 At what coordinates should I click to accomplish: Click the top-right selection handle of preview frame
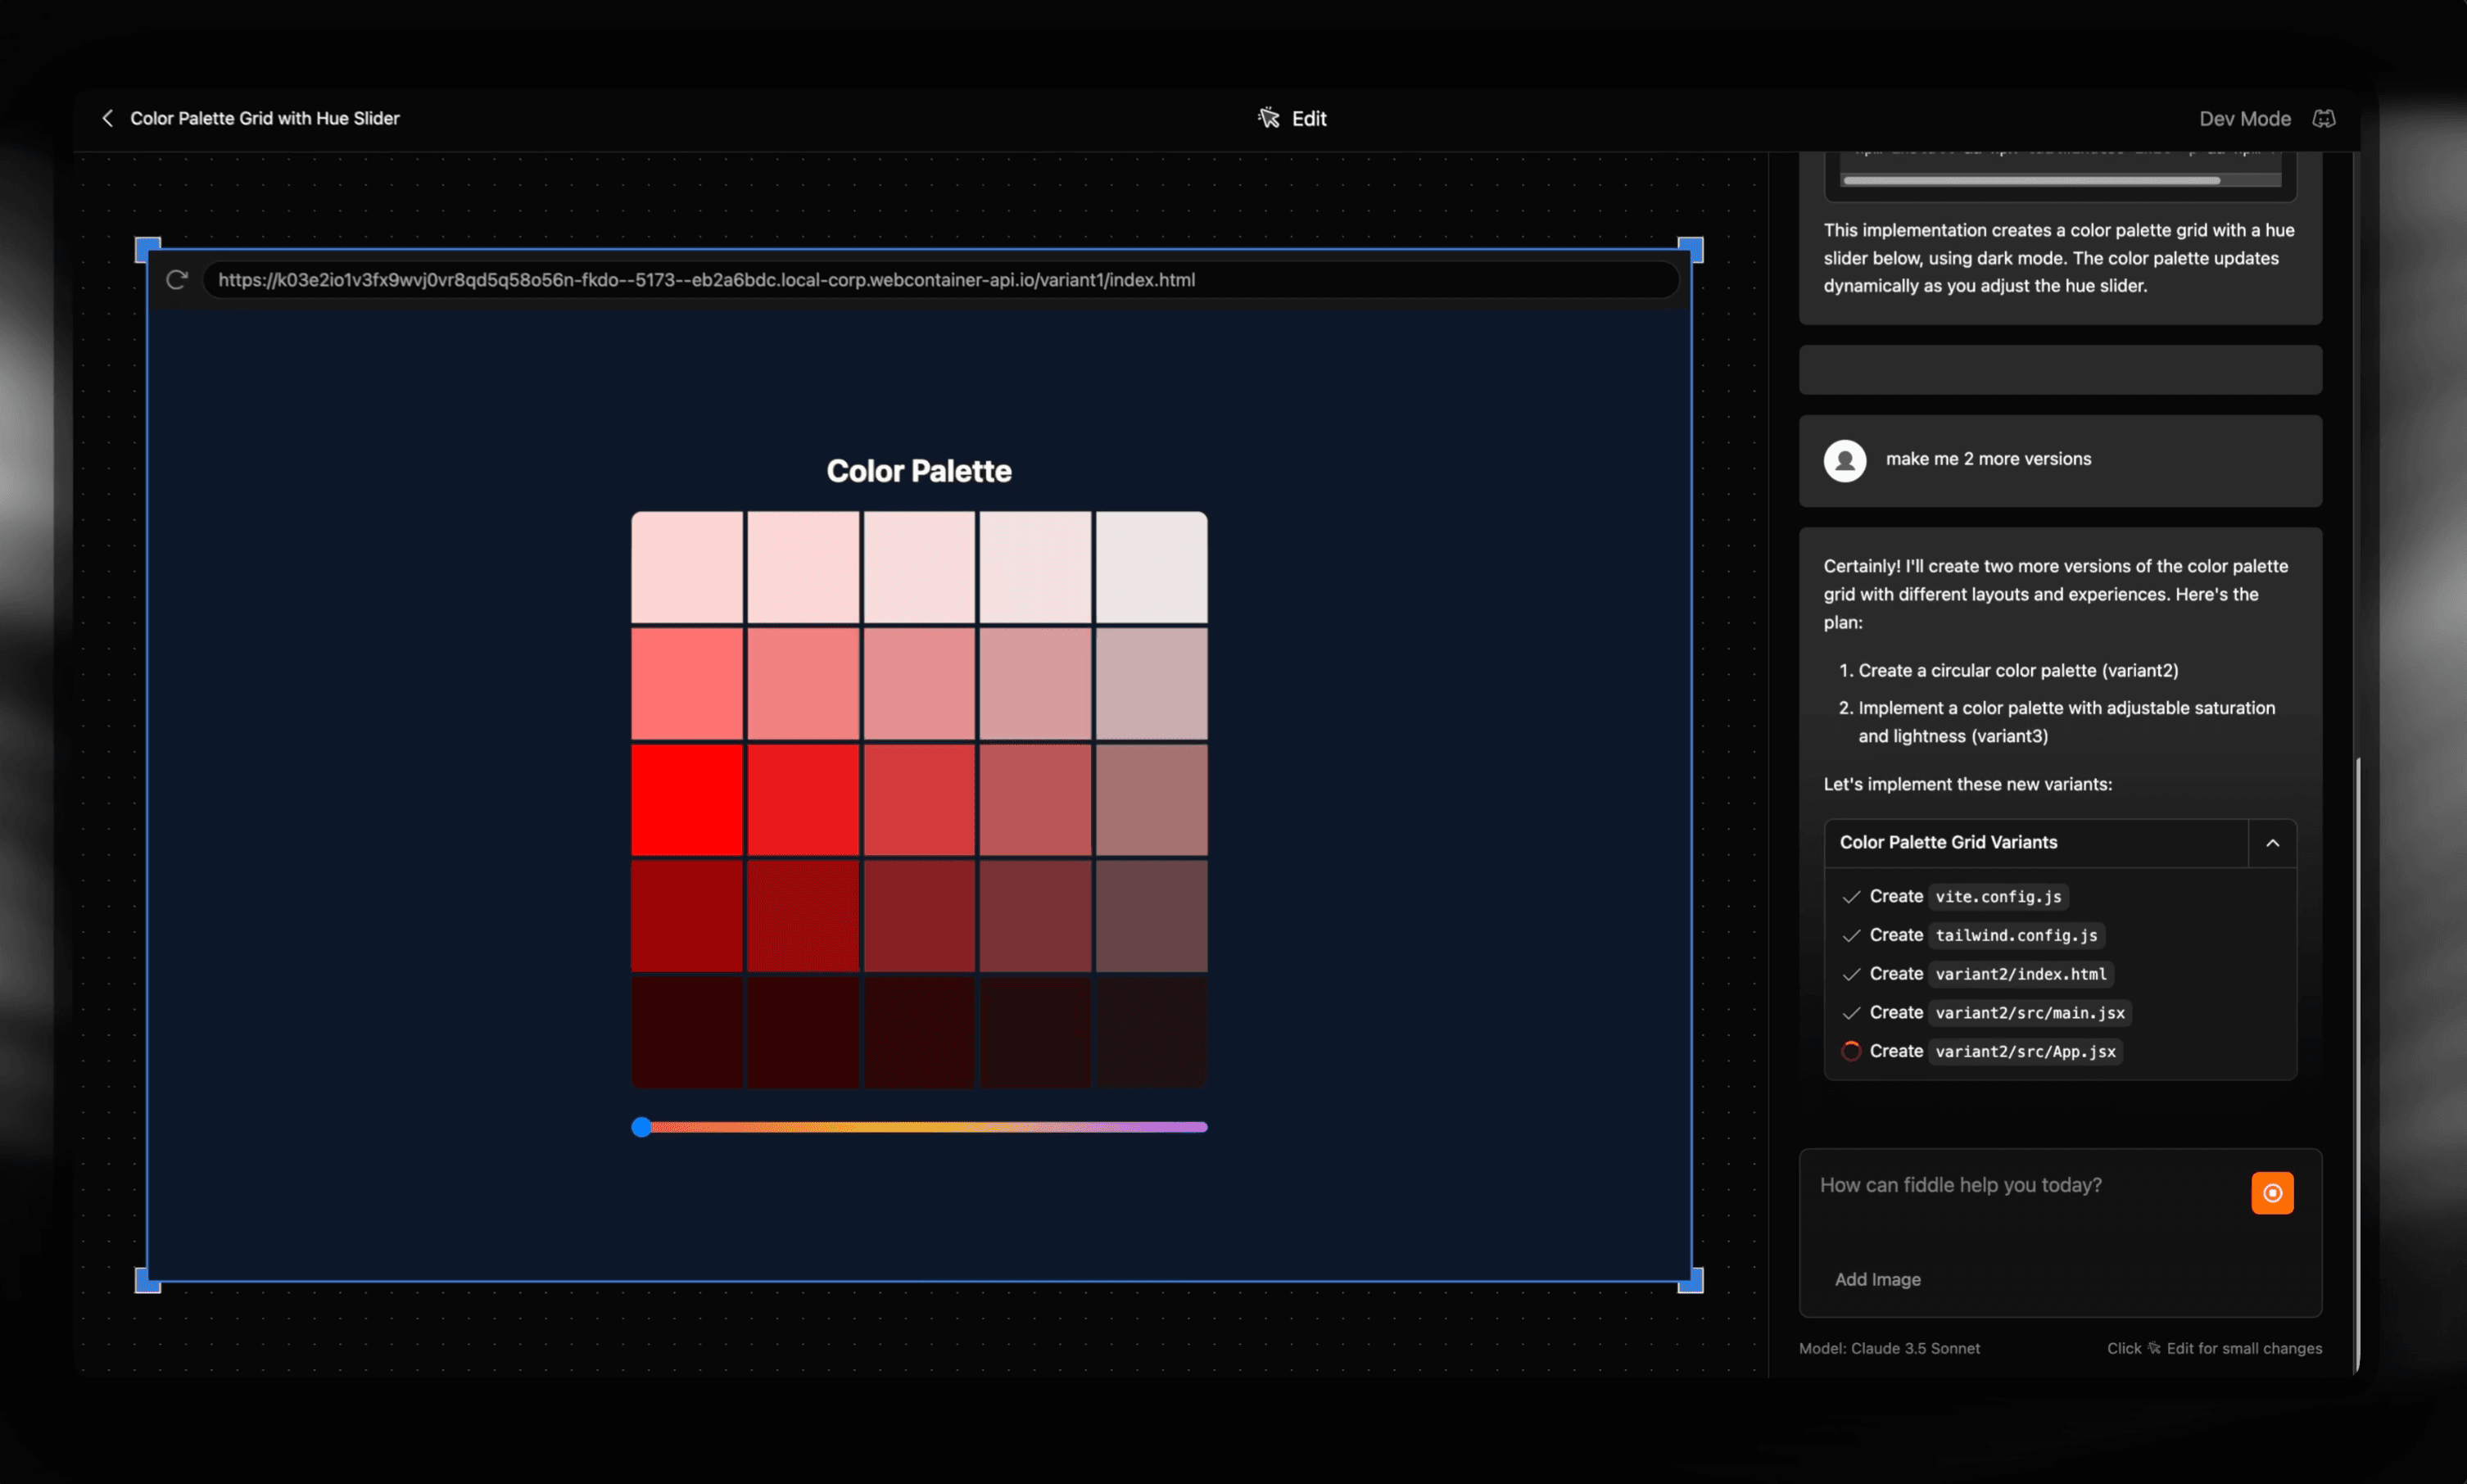1690,249
